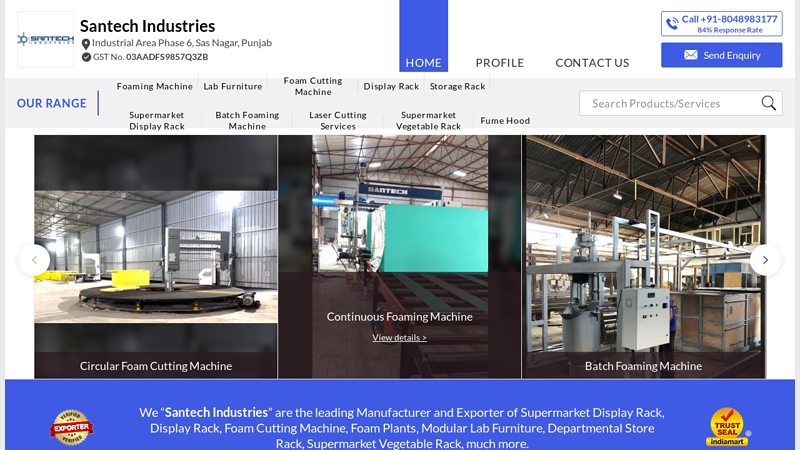
Task: Click the location pin icon near address
Action: (86, 44)
